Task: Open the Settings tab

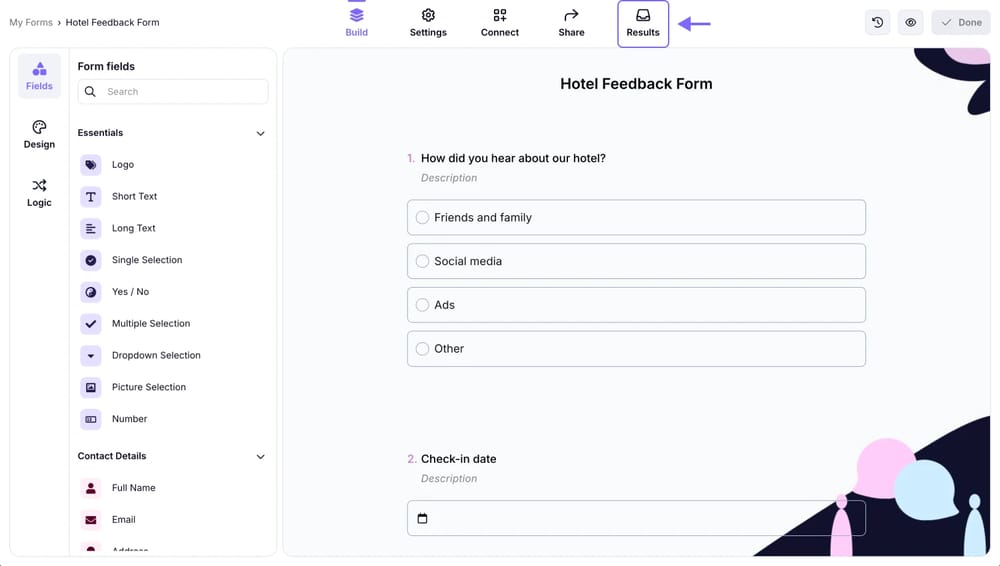Action: [x=428, y=23]
